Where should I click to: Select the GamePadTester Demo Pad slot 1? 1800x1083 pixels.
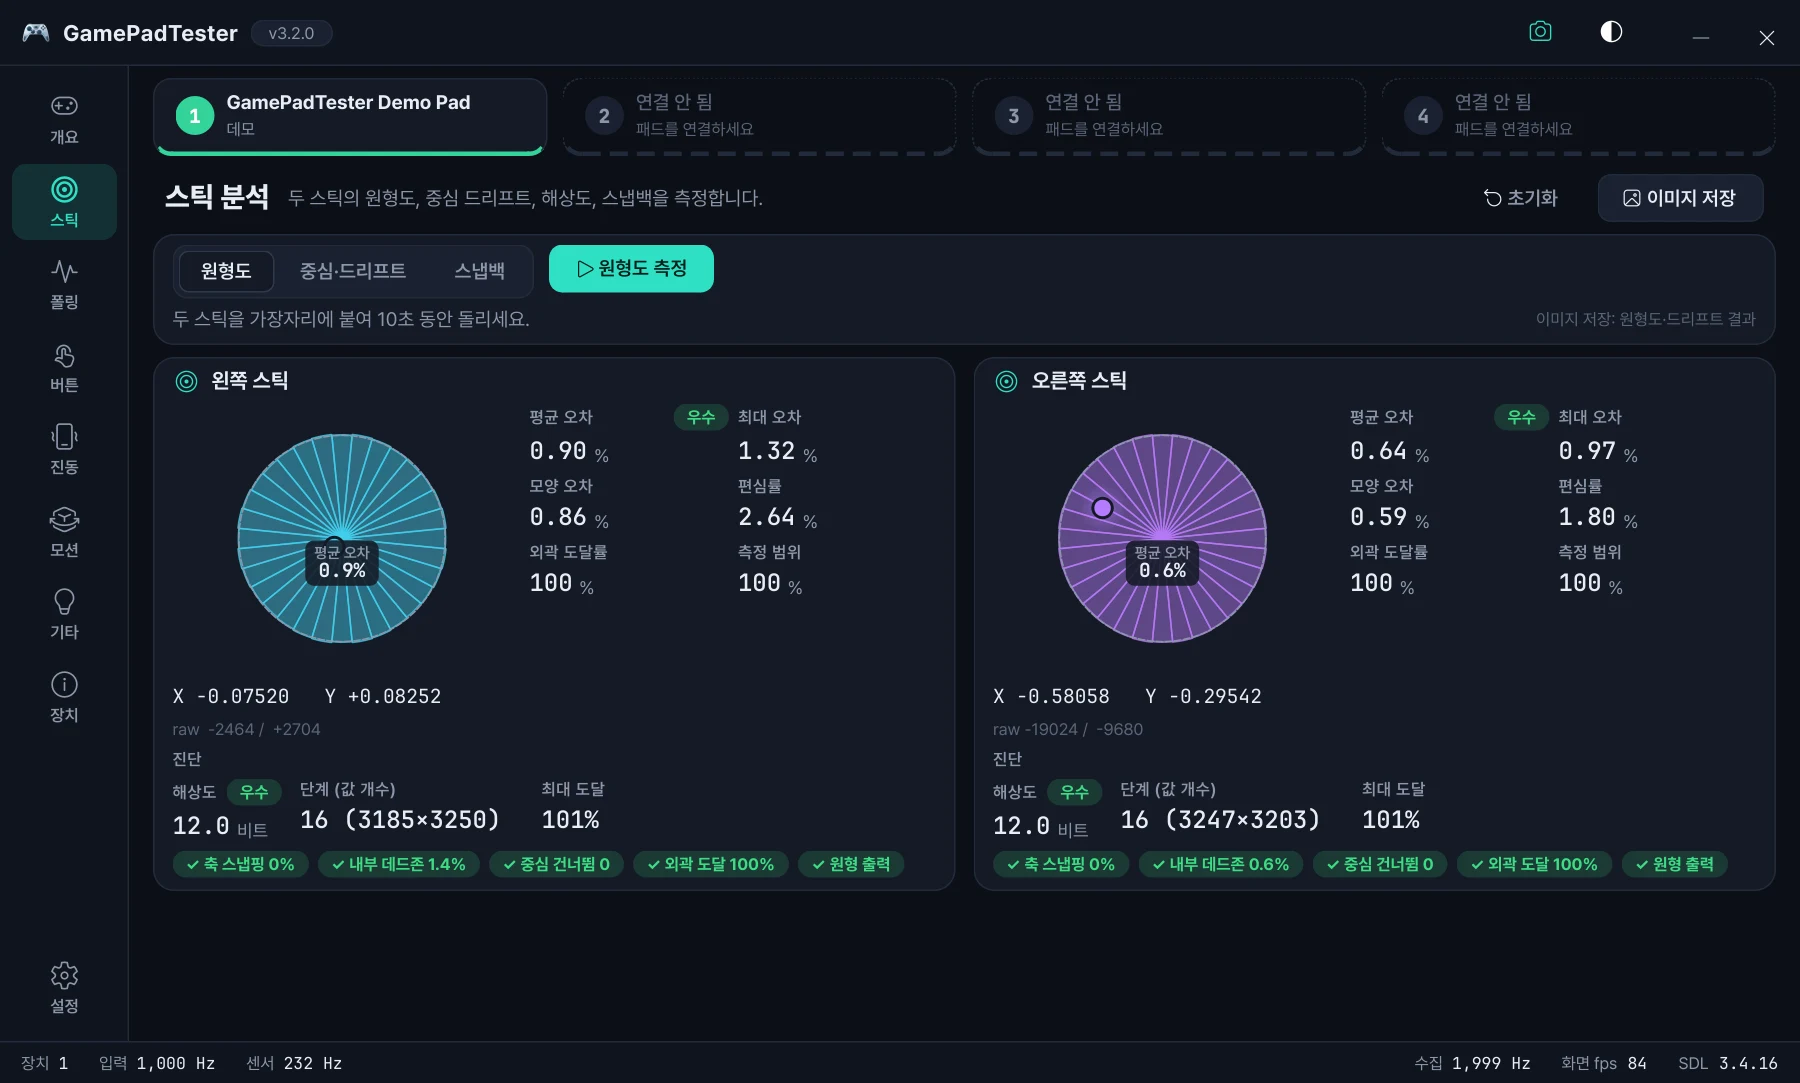pyautogui.click(x=350, y=116)
